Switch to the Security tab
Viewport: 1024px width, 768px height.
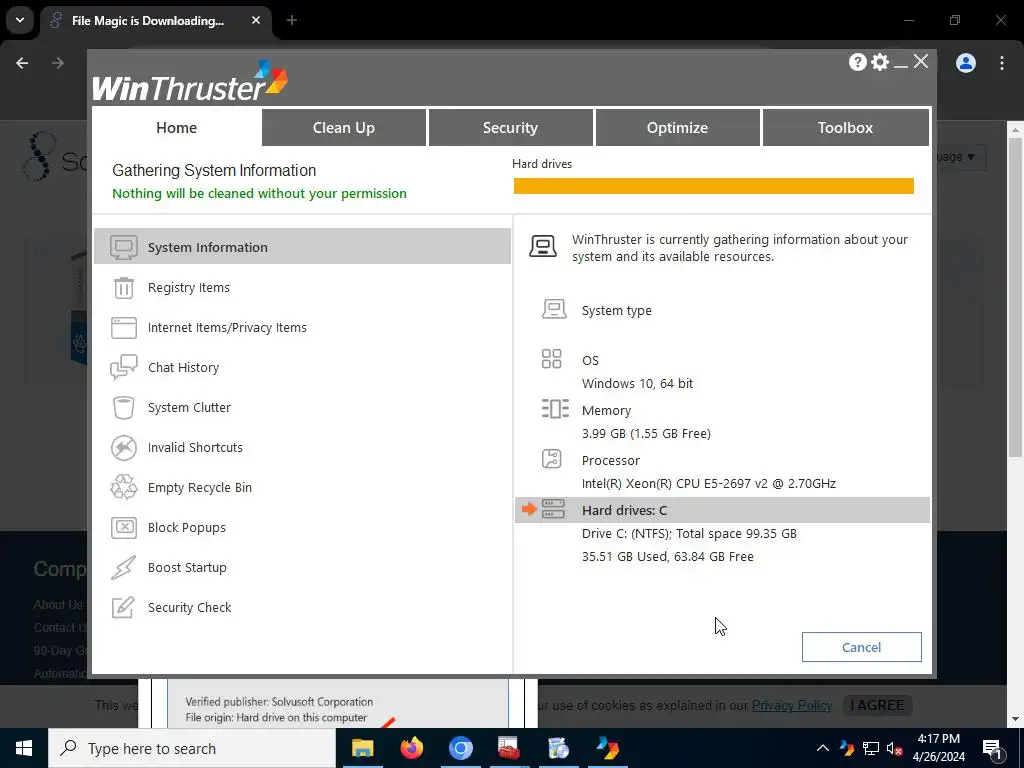click(x=510, y=127)
